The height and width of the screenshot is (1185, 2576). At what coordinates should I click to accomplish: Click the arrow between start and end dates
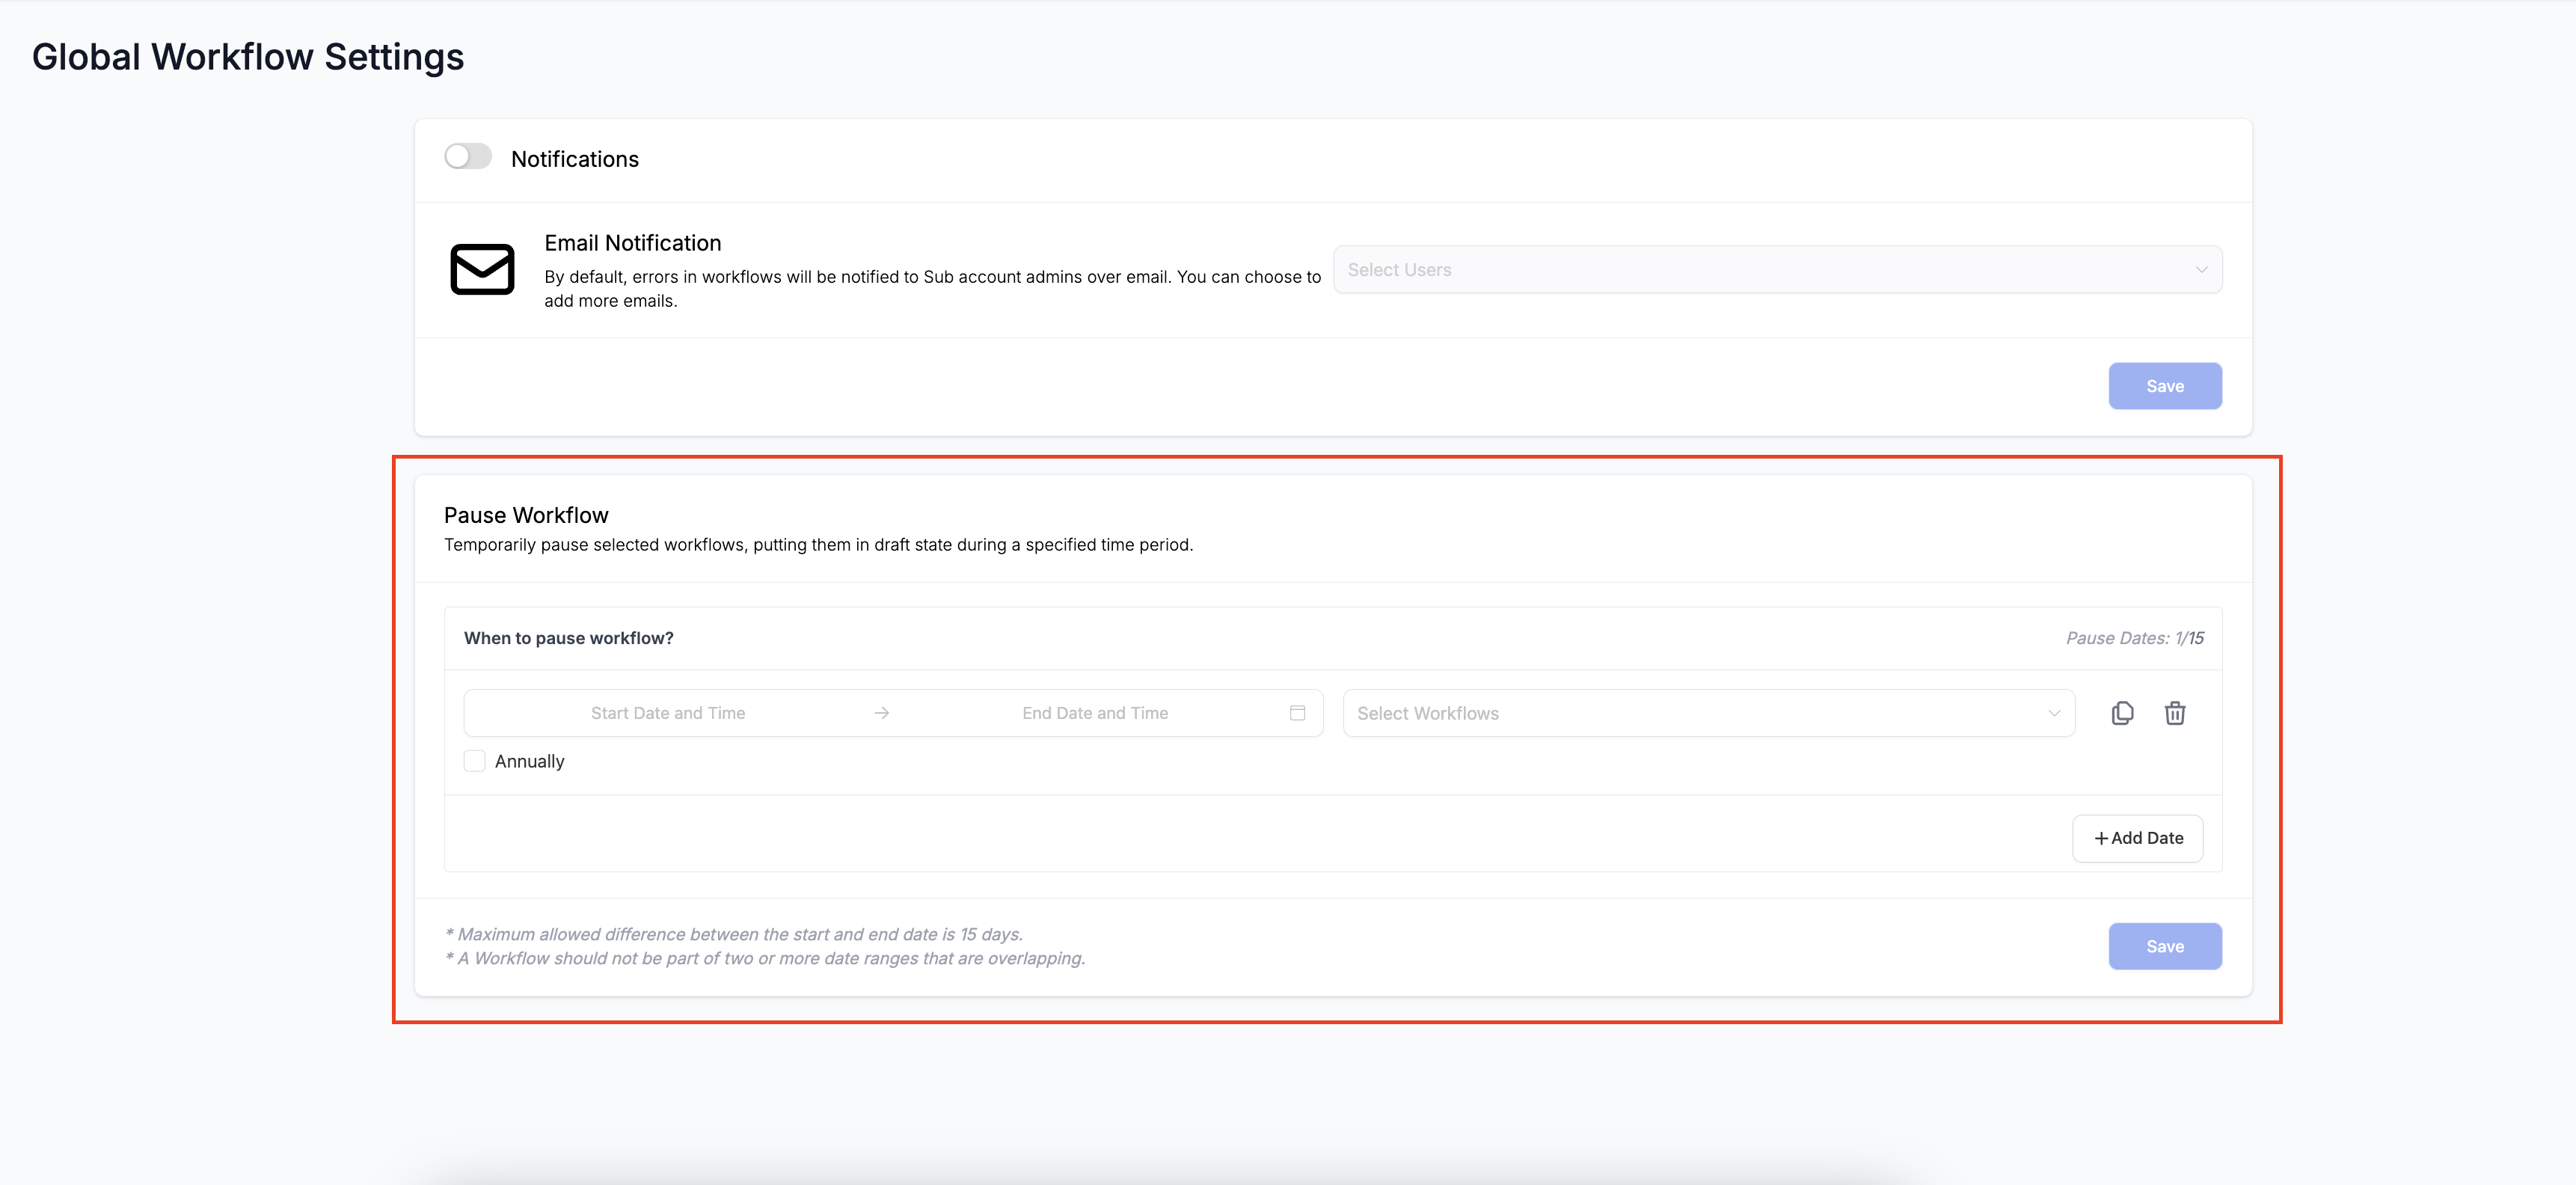pos(881,713)
